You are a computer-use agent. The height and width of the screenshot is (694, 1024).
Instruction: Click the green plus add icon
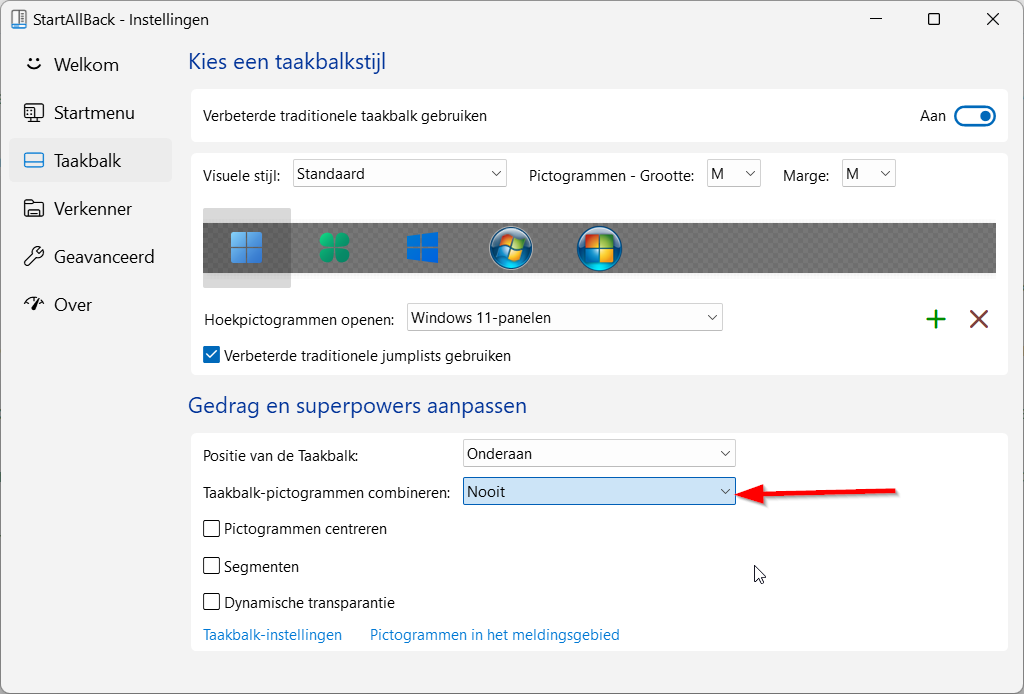936,319
